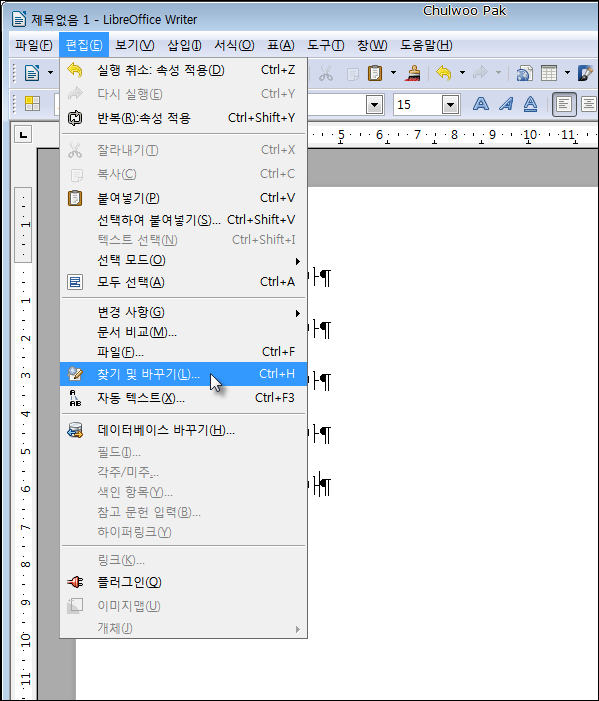Image resolution: width=599 pixels, height=701 pixels.
Task: Choose 자동 텍스트(X)... menu entry
Action: point(184,398)
